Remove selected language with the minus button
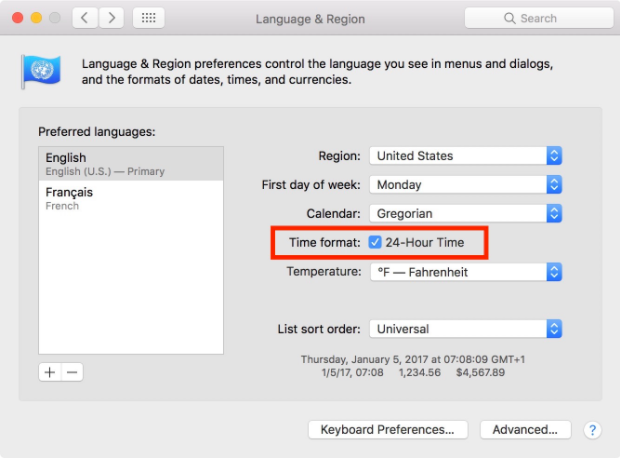The image size is (620, 459). pyautogui.click(x=72, y=372)
